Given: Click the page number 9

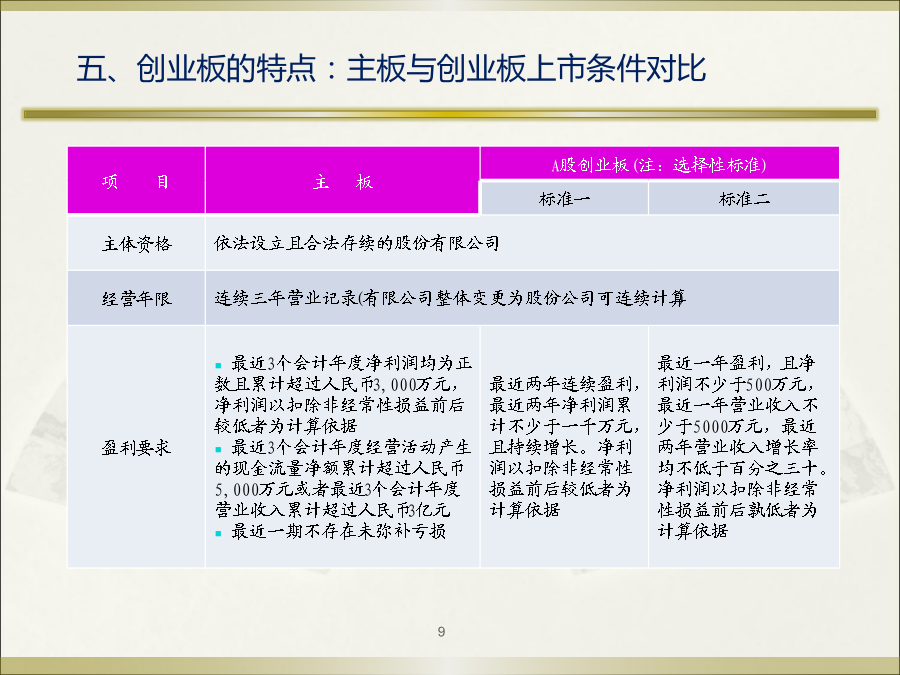Looking at the screenshot, I should [x=441, y=632].
